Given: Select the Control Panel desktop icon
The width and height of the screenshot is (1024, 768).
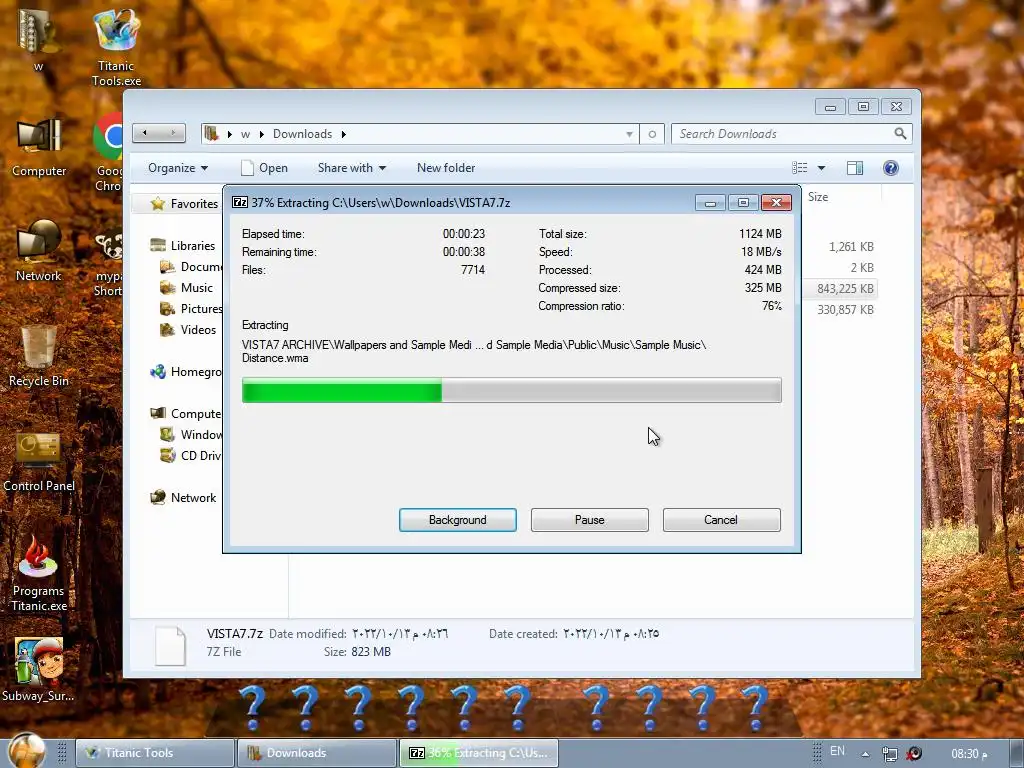Looking at the screenshot, I should [39, 461].
